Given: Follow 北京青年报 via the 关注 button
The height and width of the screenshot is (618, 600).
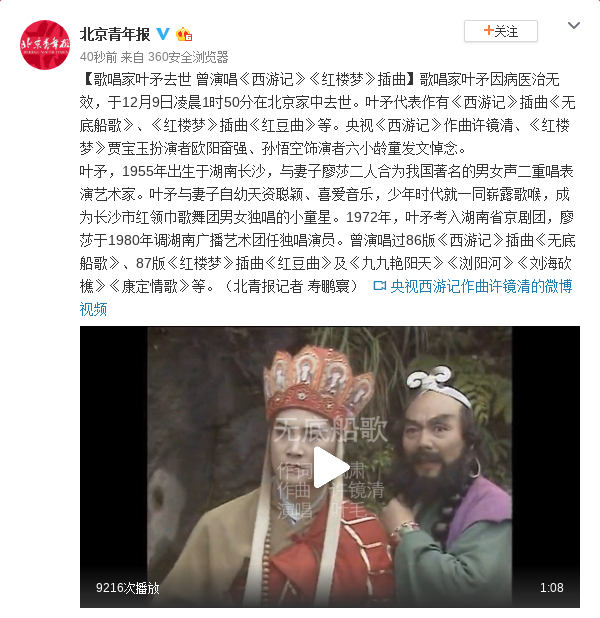Looking at the screenshot, I should coord(501,31).
